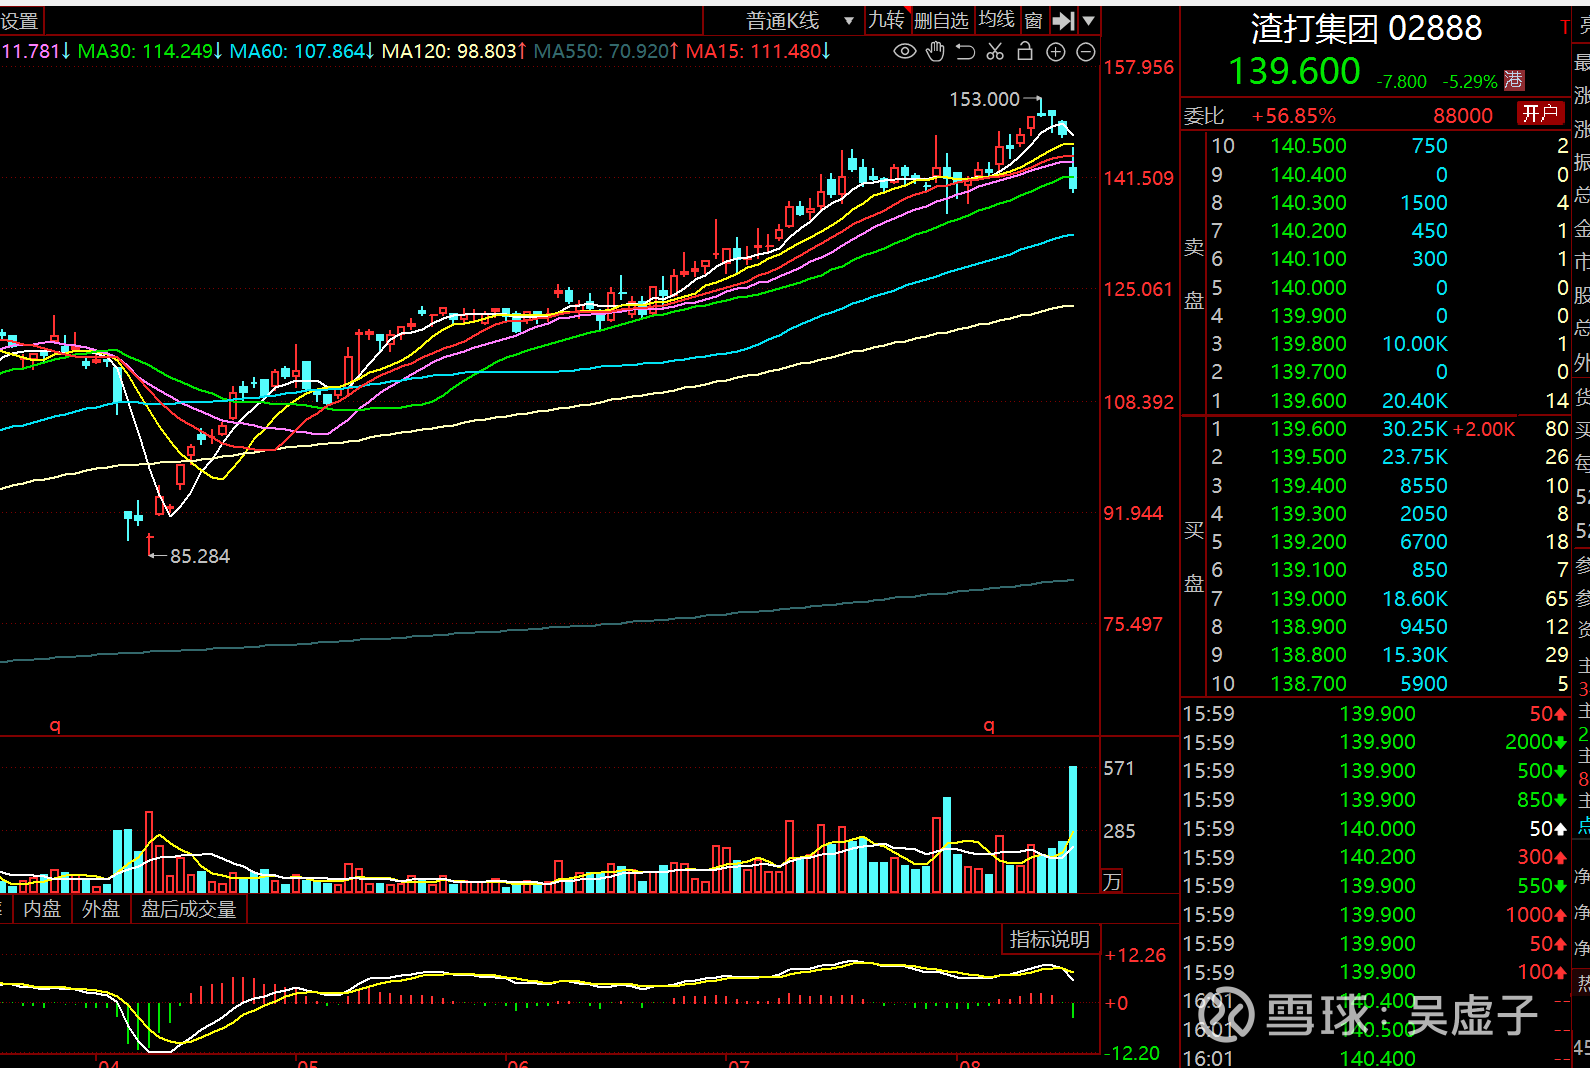Open the 普通K线 chart type dropdown
Viewport: 1590px width, 1068px height.
[800, 20]
